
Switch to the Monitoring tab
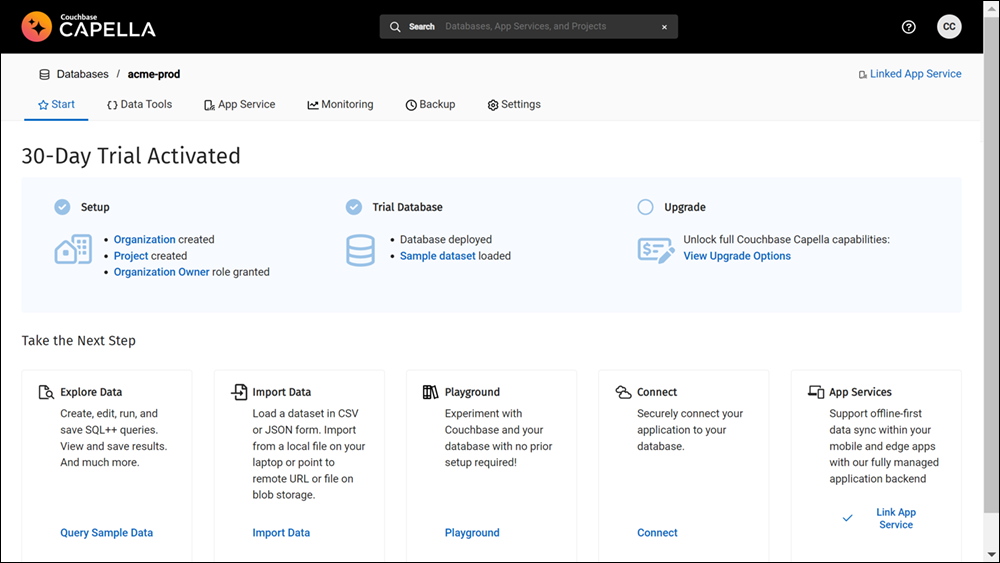pos(341,105)
